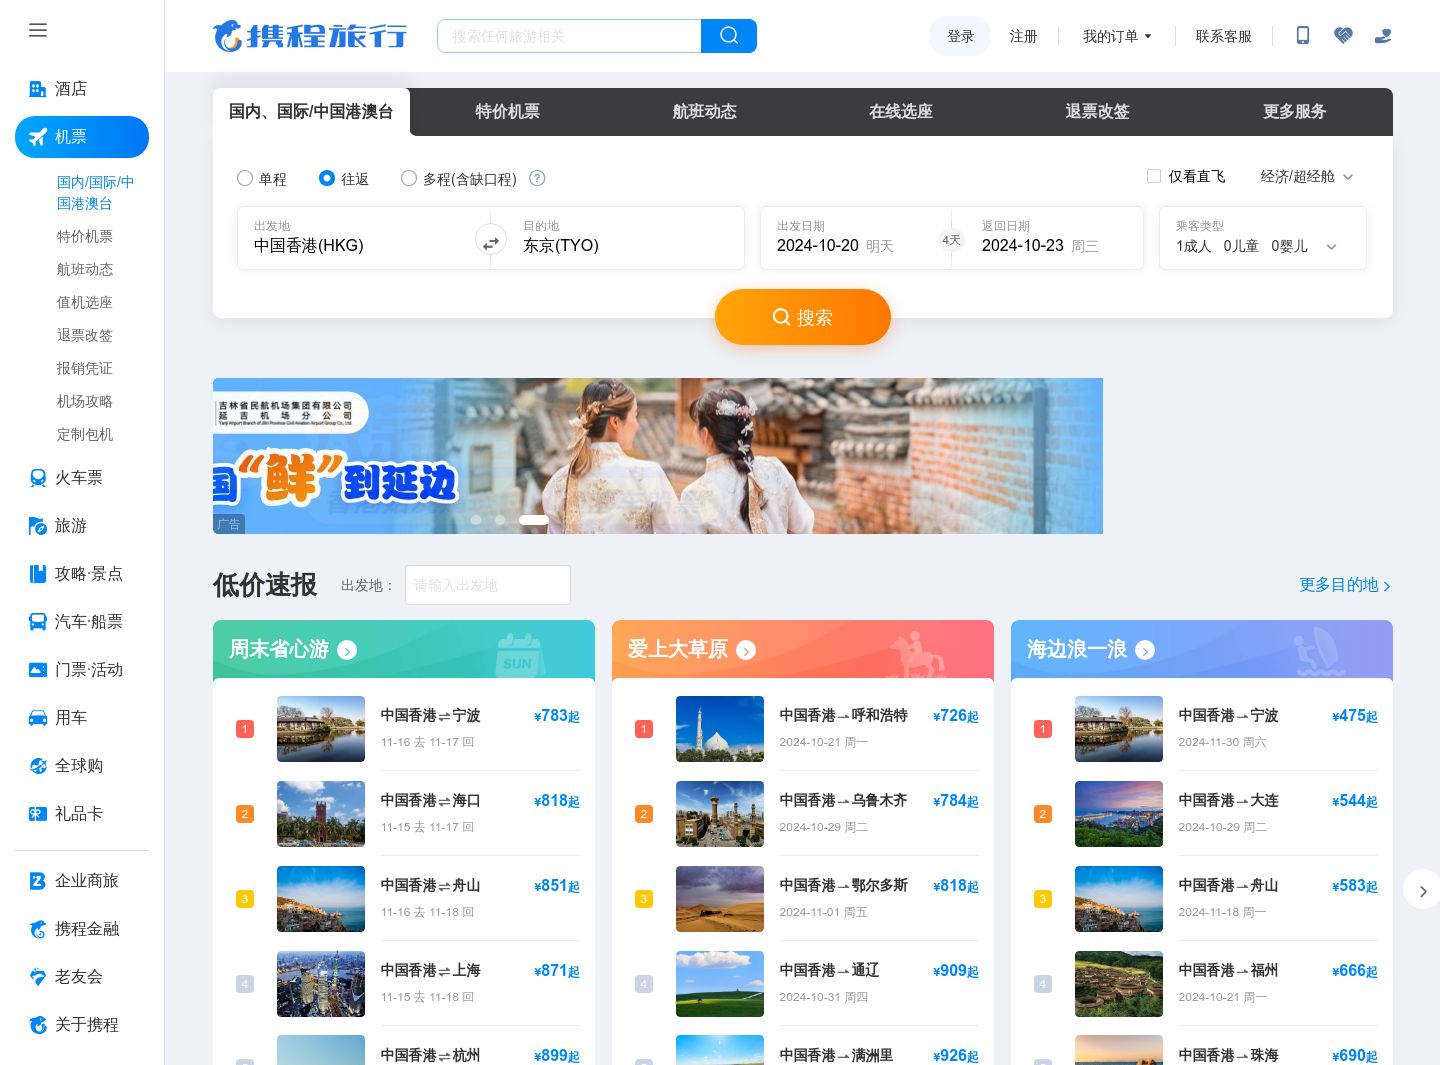The width and height of the screenshot is (1440, 1065).
Task: Select the 单程 one-way radio button
Action: pos(245,178)
